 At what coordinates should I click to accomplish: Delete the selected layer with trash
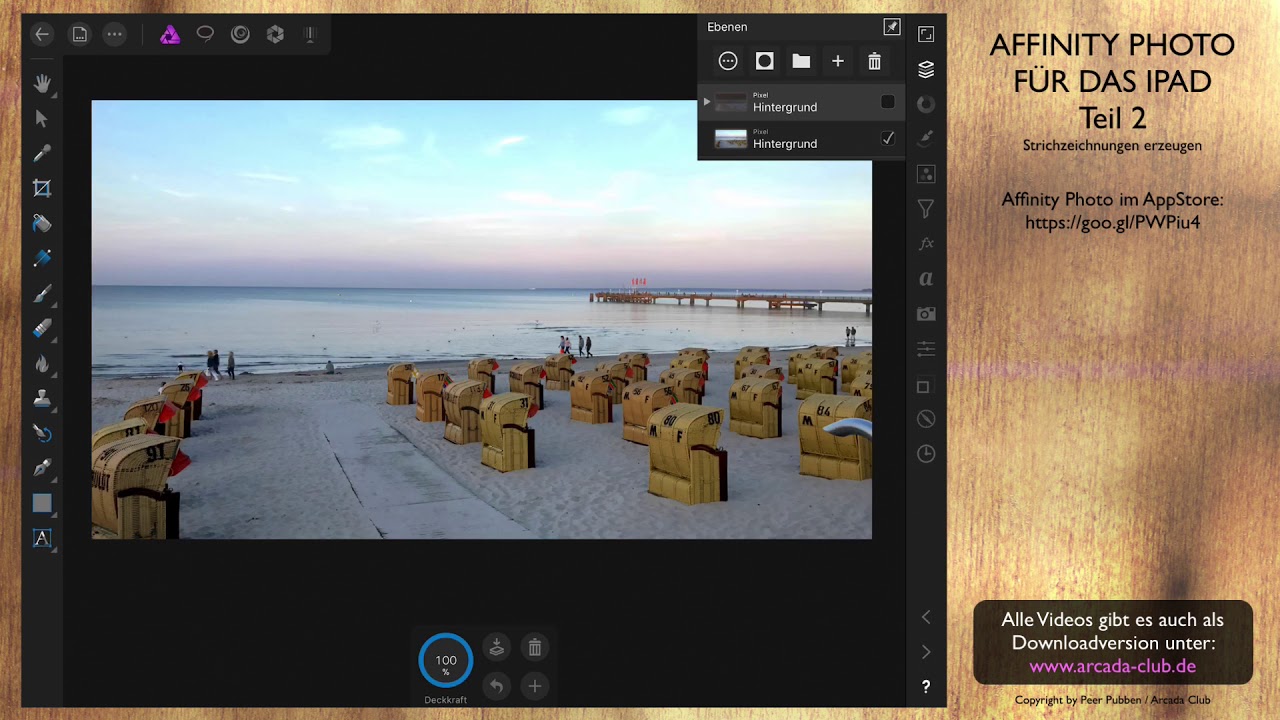[874, 62]
